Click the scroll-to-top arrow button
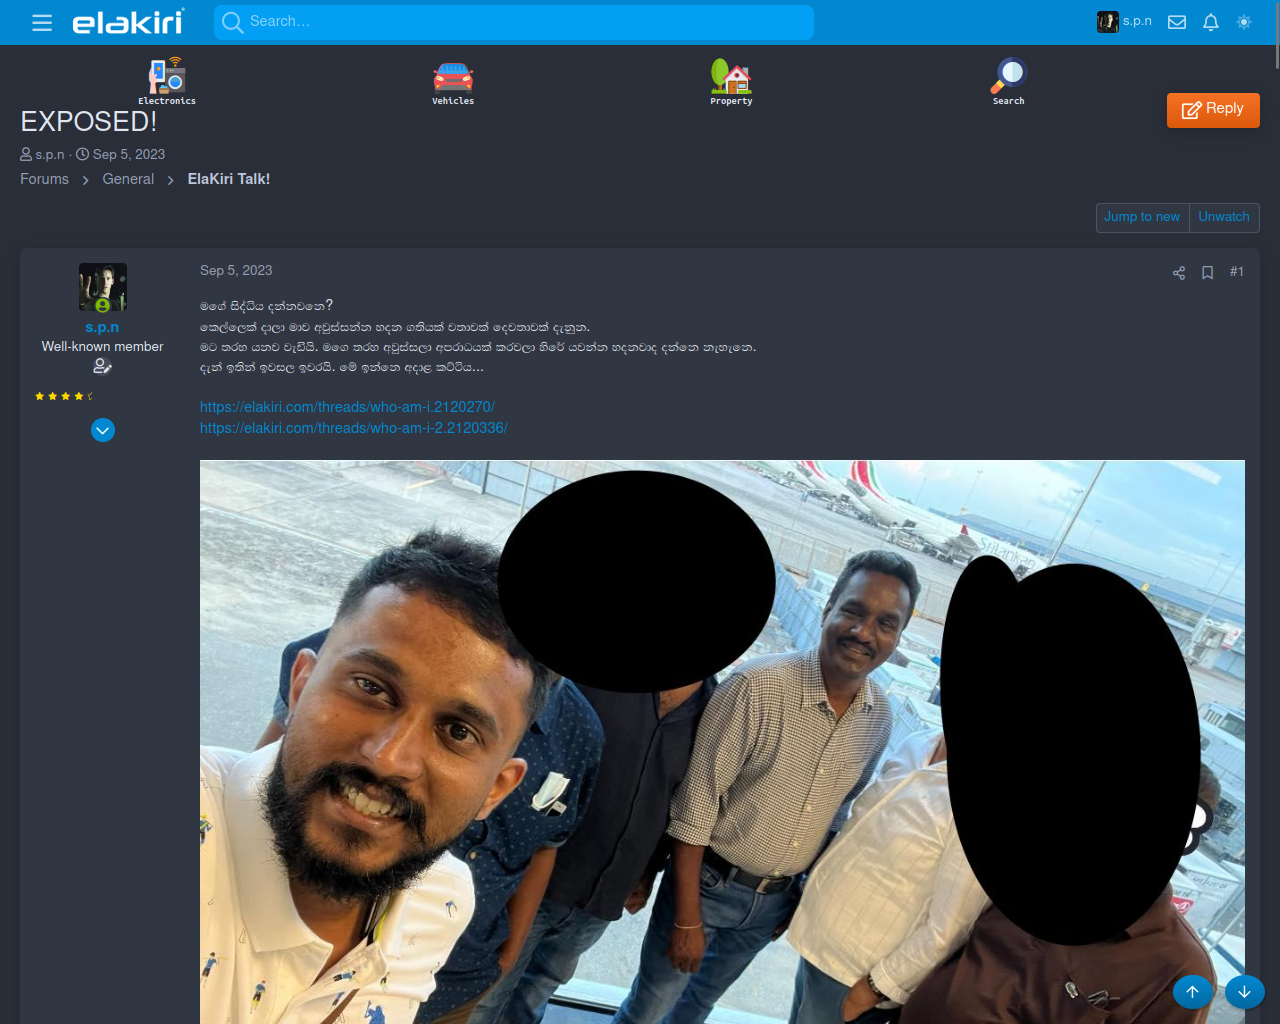The image size is (1280, 1024). click(x=1193, y=992)
